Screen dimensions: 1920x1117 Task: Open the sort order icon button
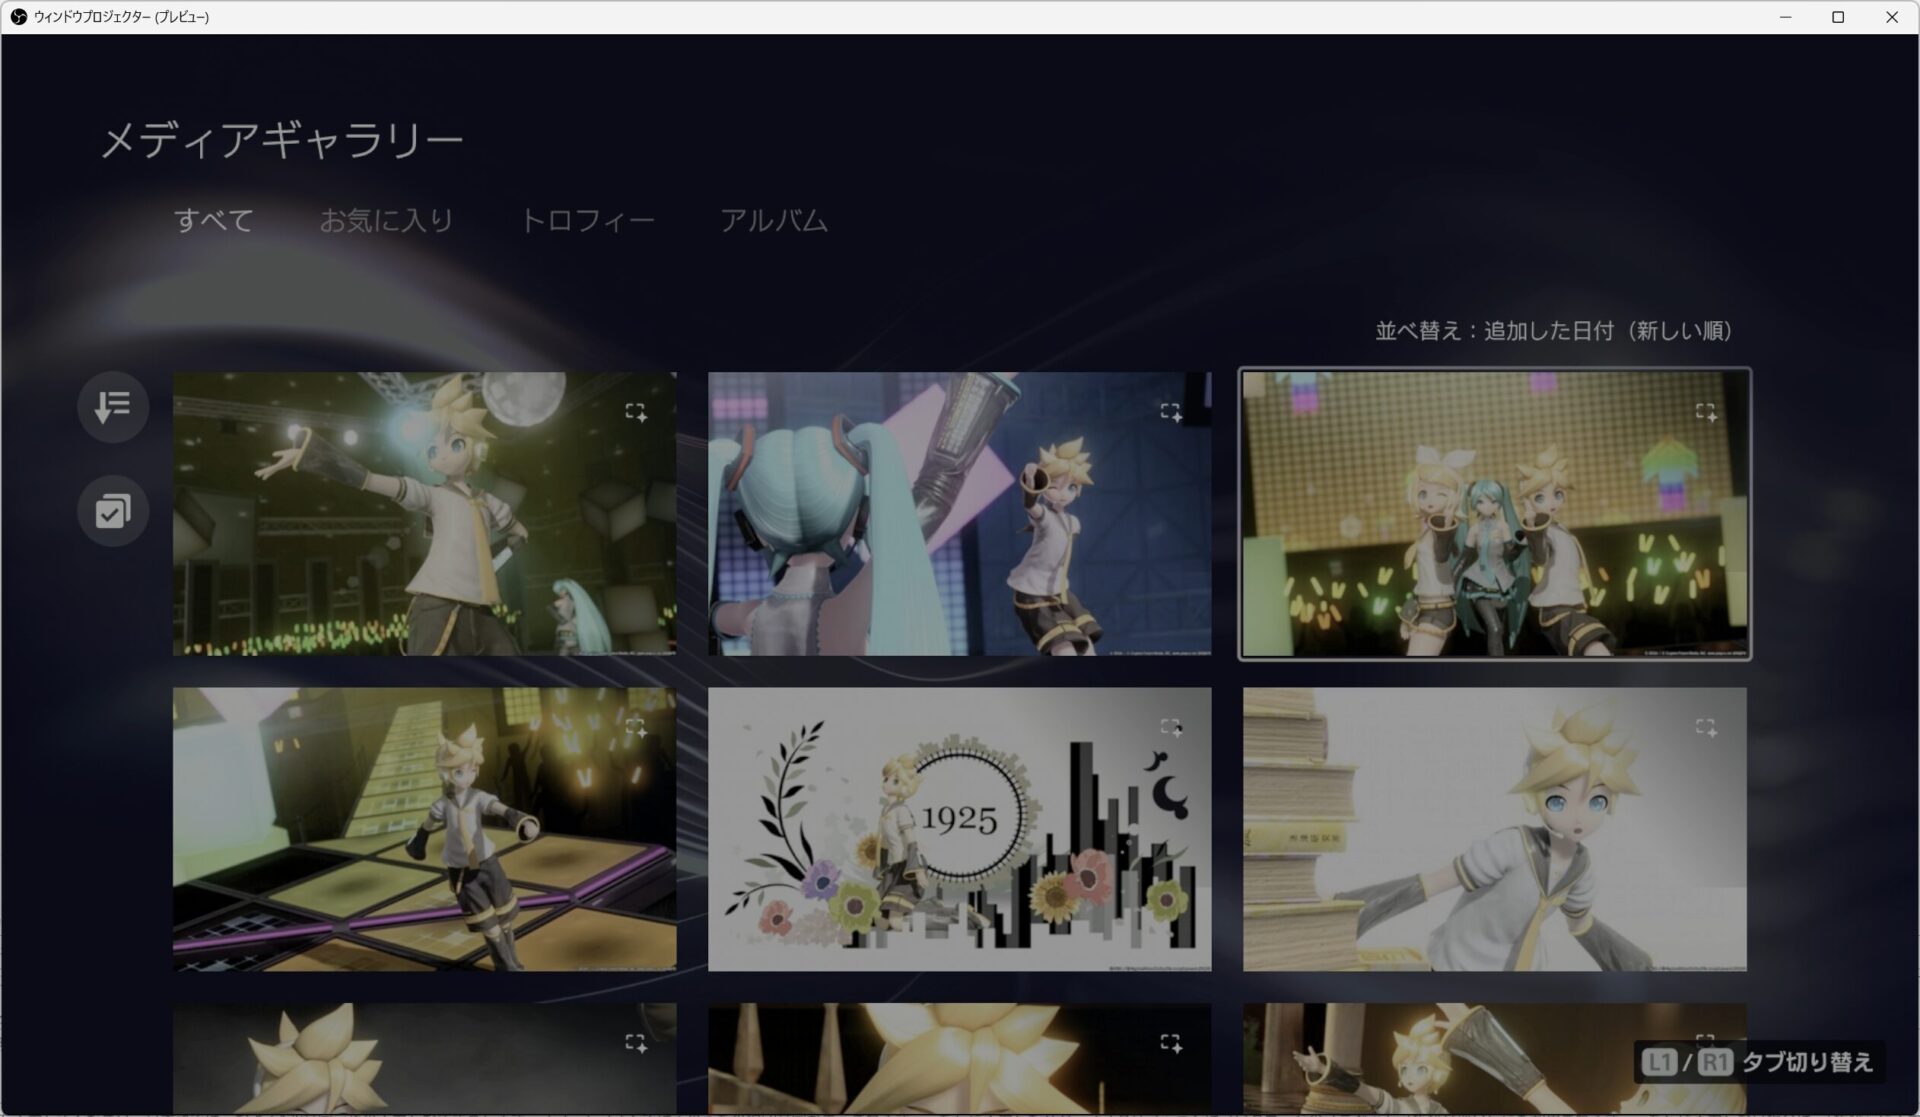pyautogui.click(x=113, y=407)
